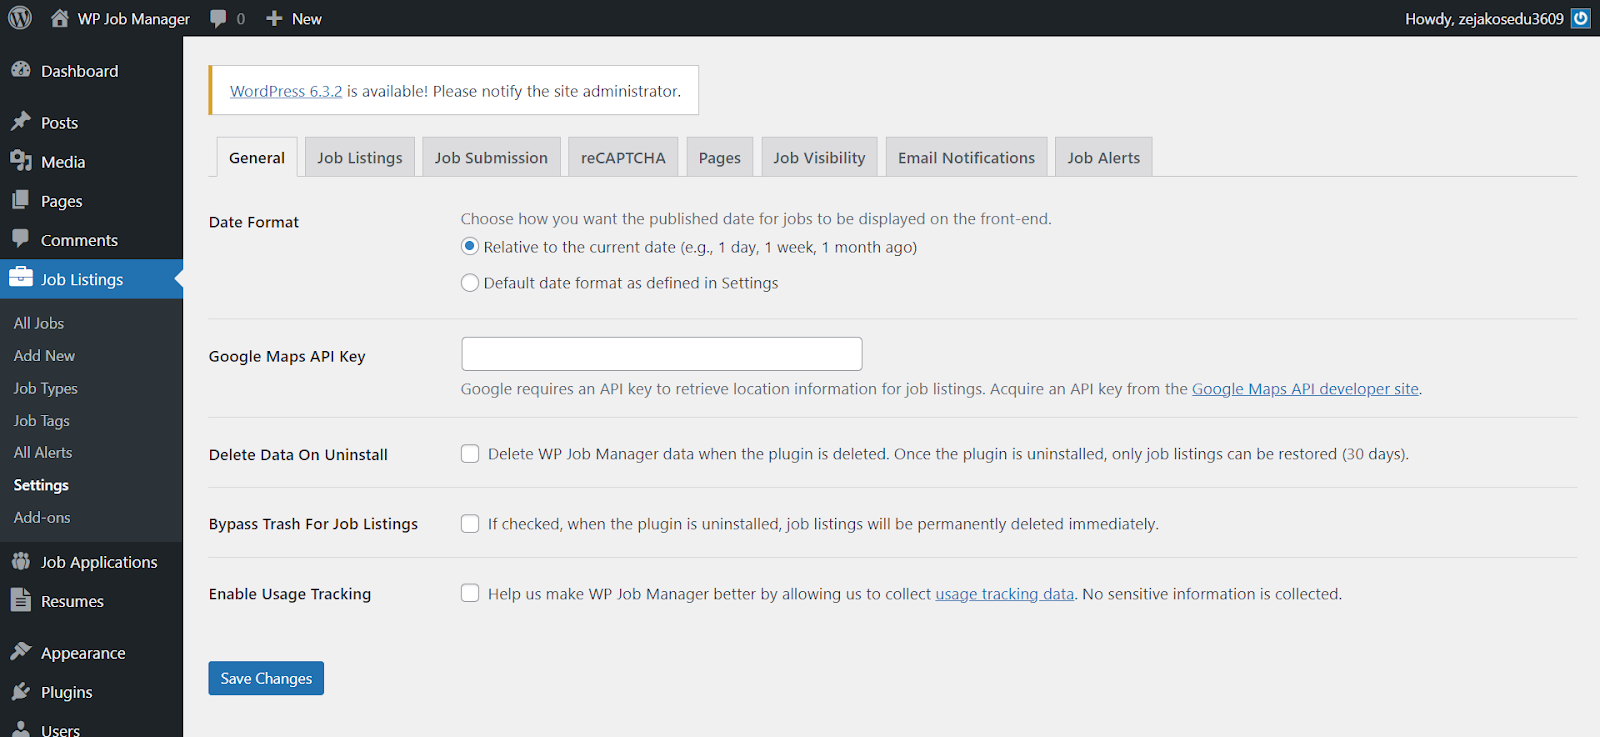This screenshot has width=1600, height=737.
Task: Click the Resumes document icon
Action: (x=21, y=600)
